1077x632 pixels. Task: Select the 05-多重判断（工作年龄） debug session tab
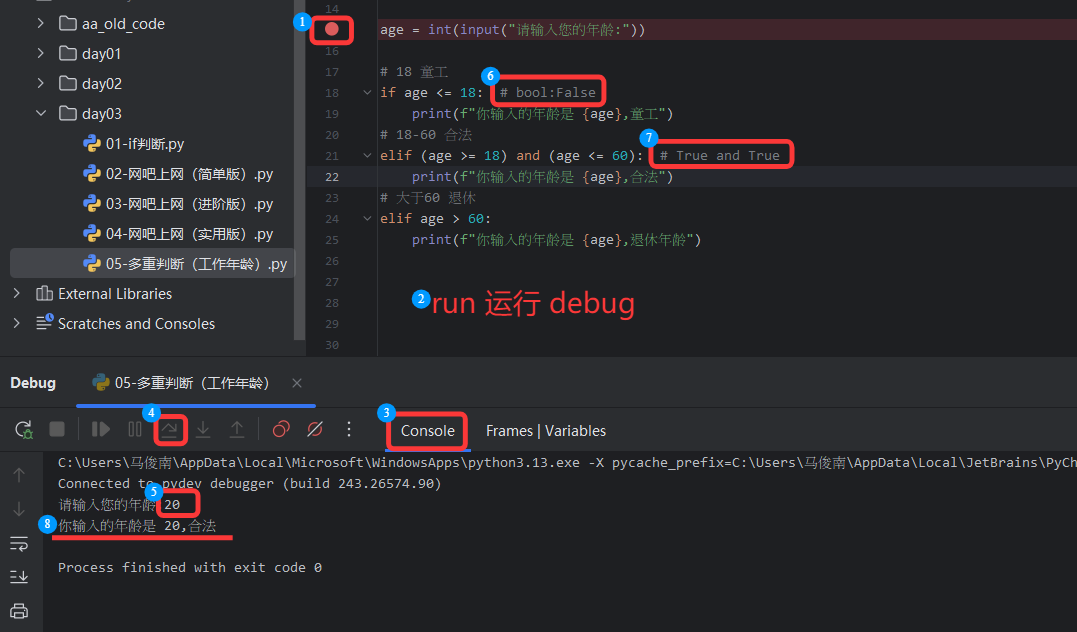coord(181,383)
